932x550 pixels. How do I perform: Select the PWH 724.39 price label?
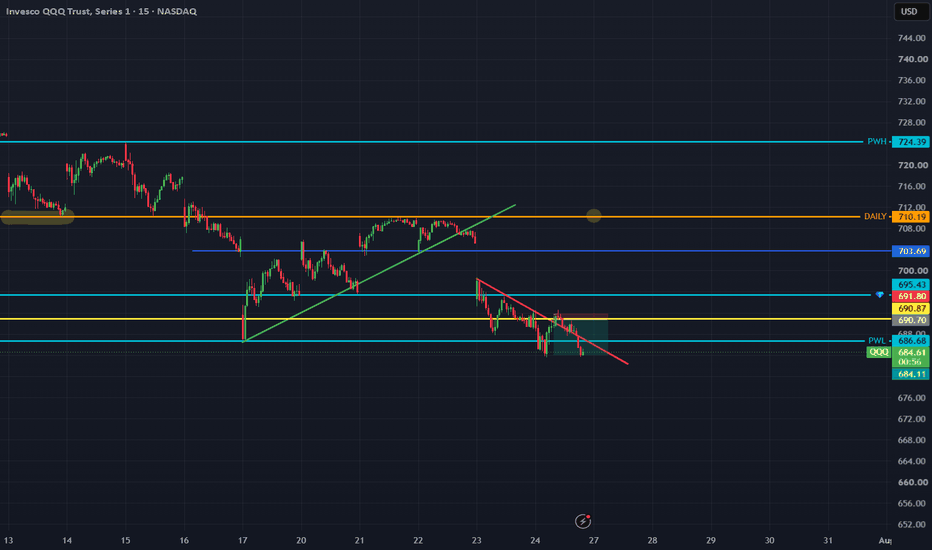910,142
